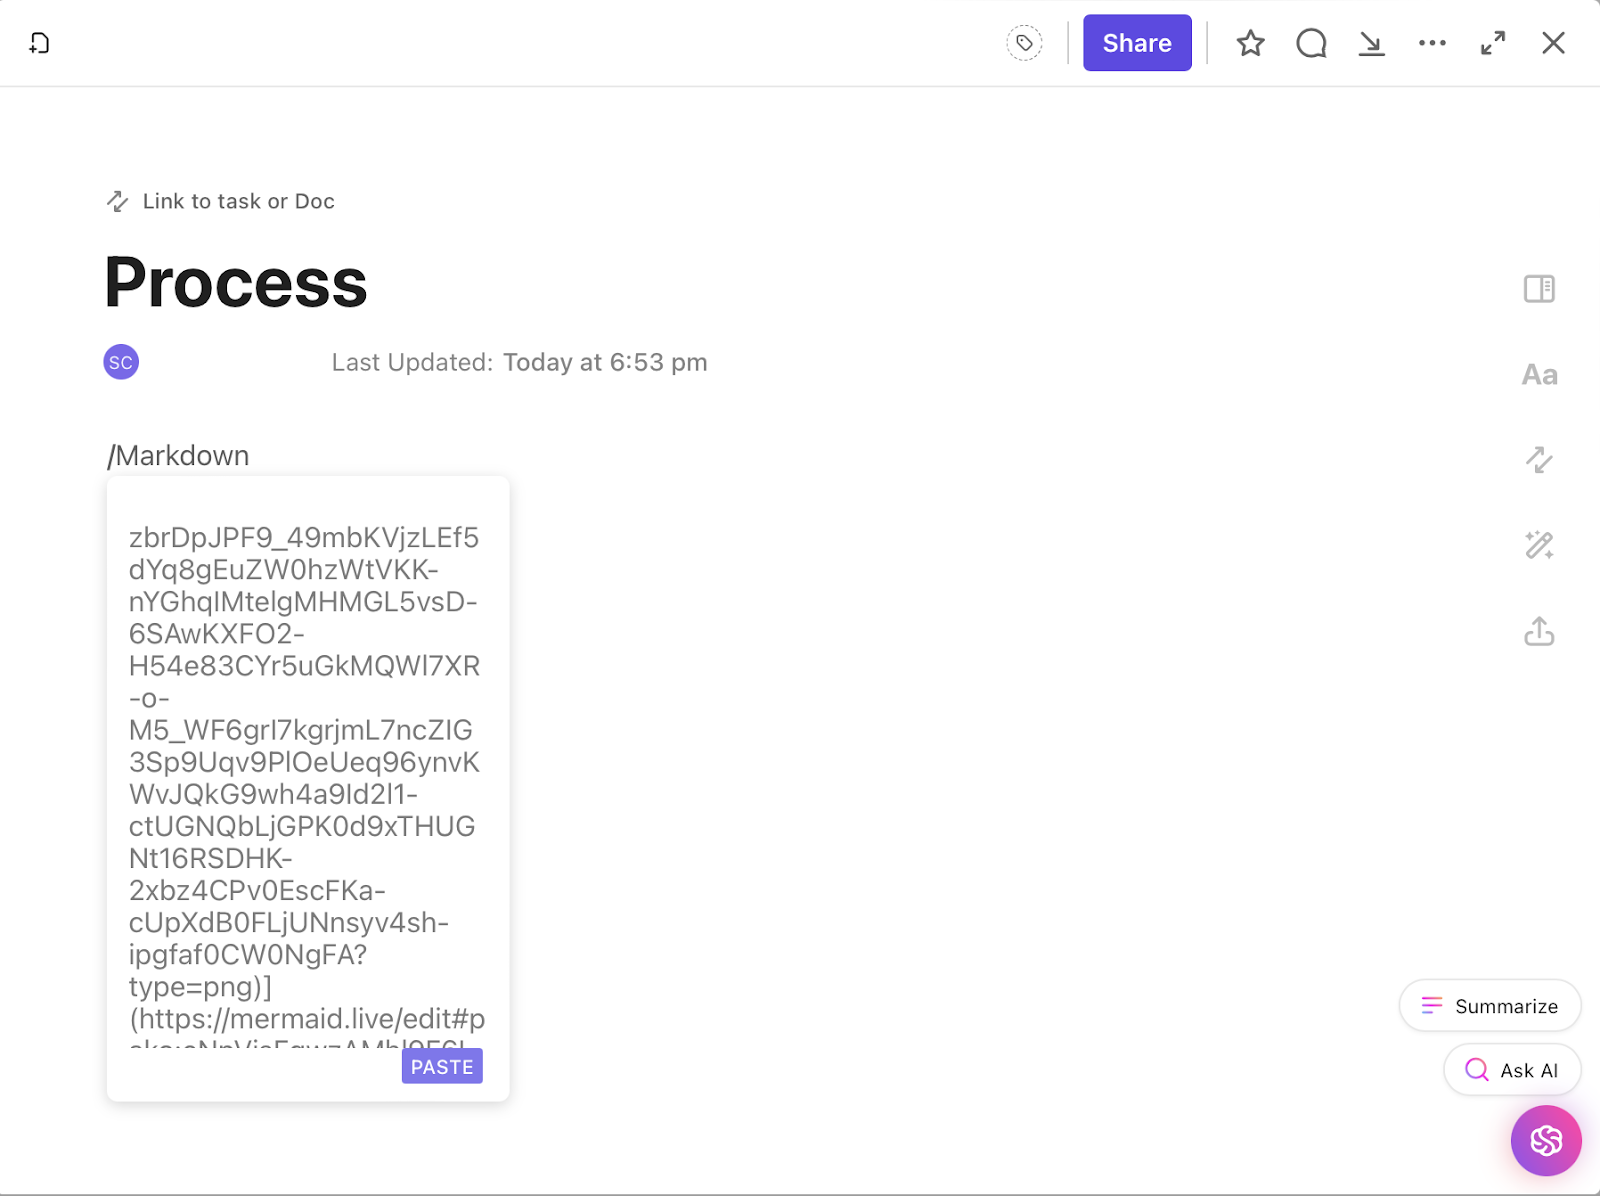The image size is (1600, 1196).
Task: Click the Summarize button
Action: click(1490, 1006)
